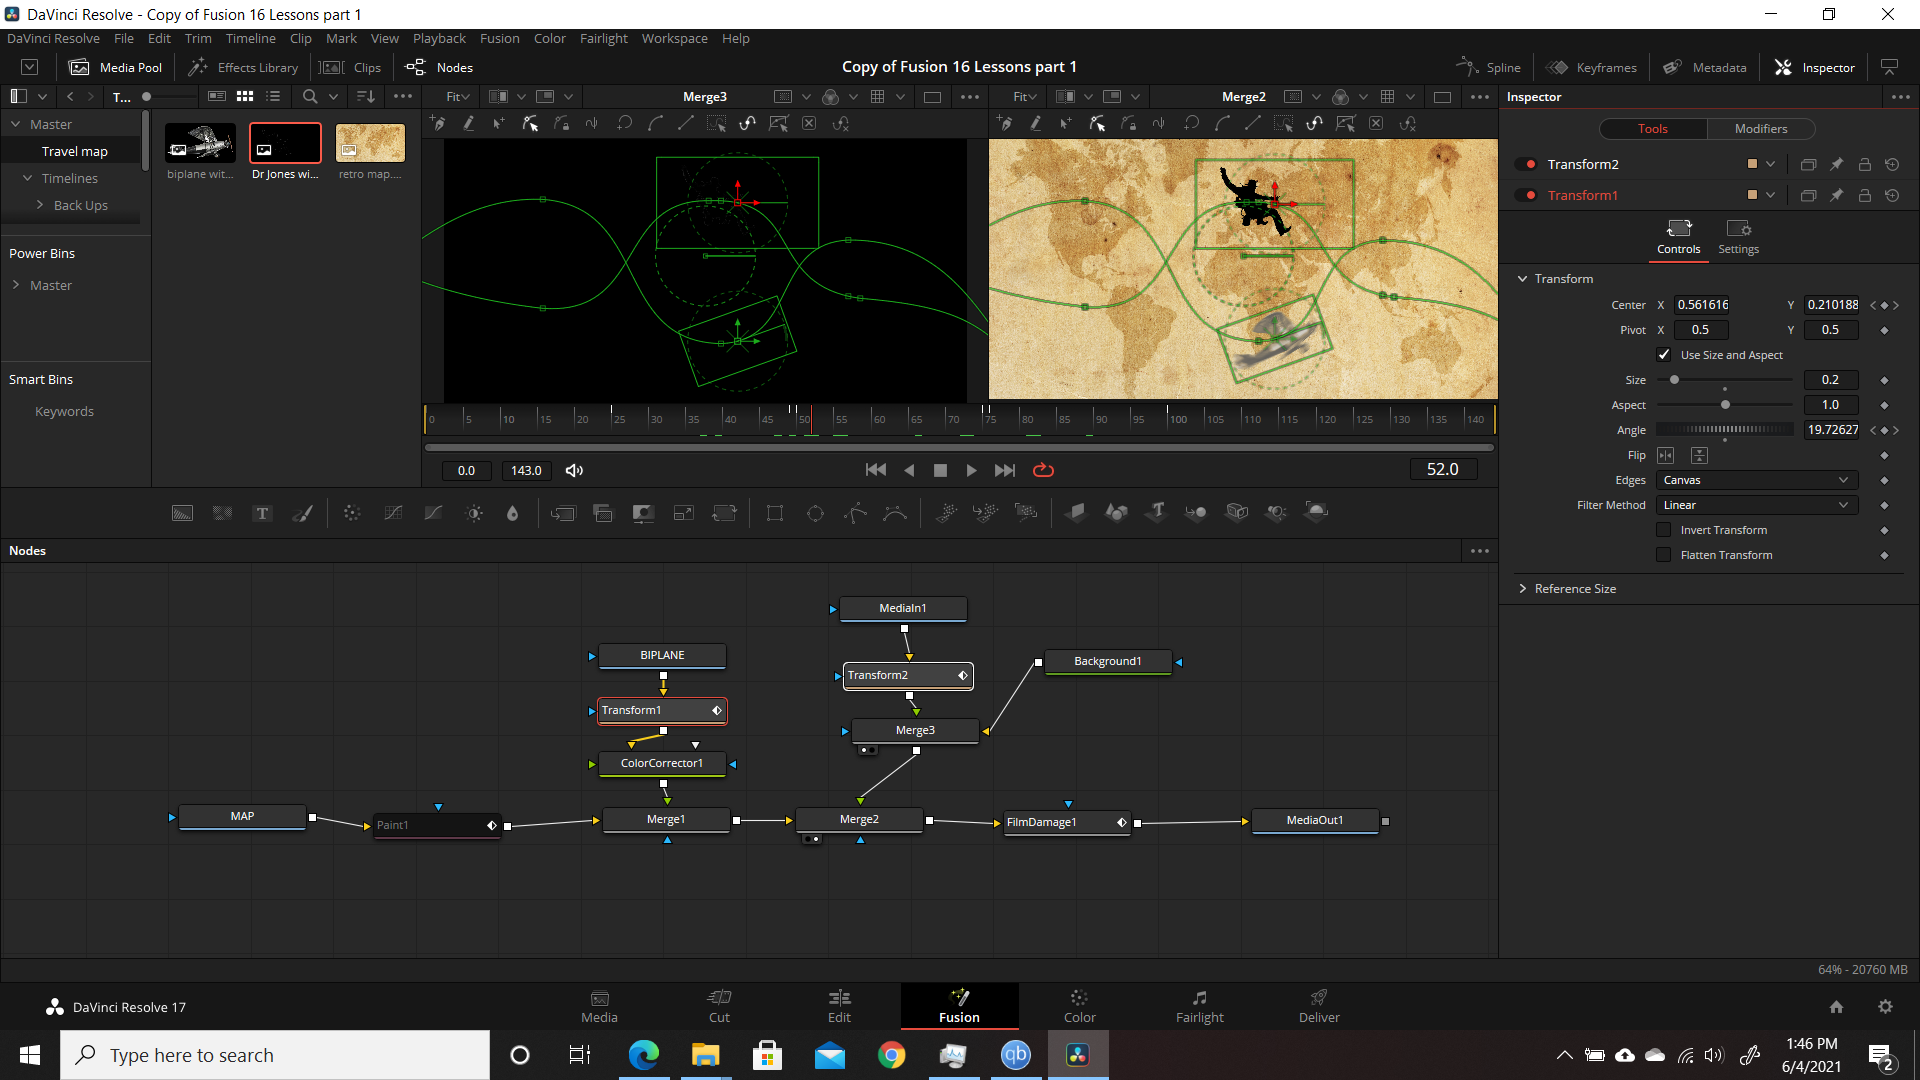Image resolution: width=1920 pixels, height=1080 pixels.
Task: Toggle Size keyframe diamond
Action: [x=1884, y=380]
